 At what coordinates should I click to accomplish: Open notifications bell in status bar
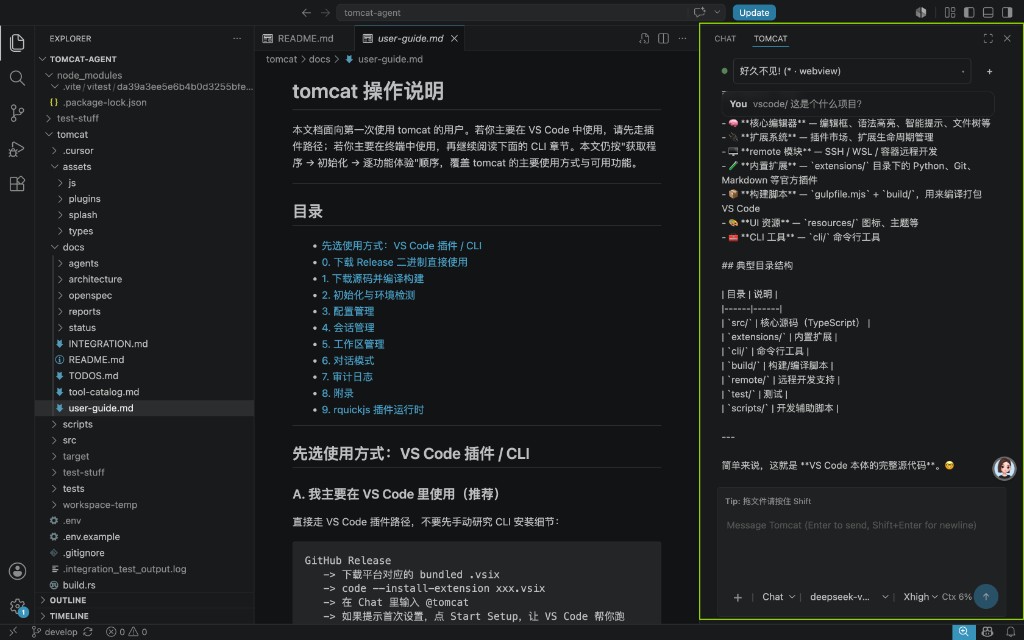[x=1010, y=632]
